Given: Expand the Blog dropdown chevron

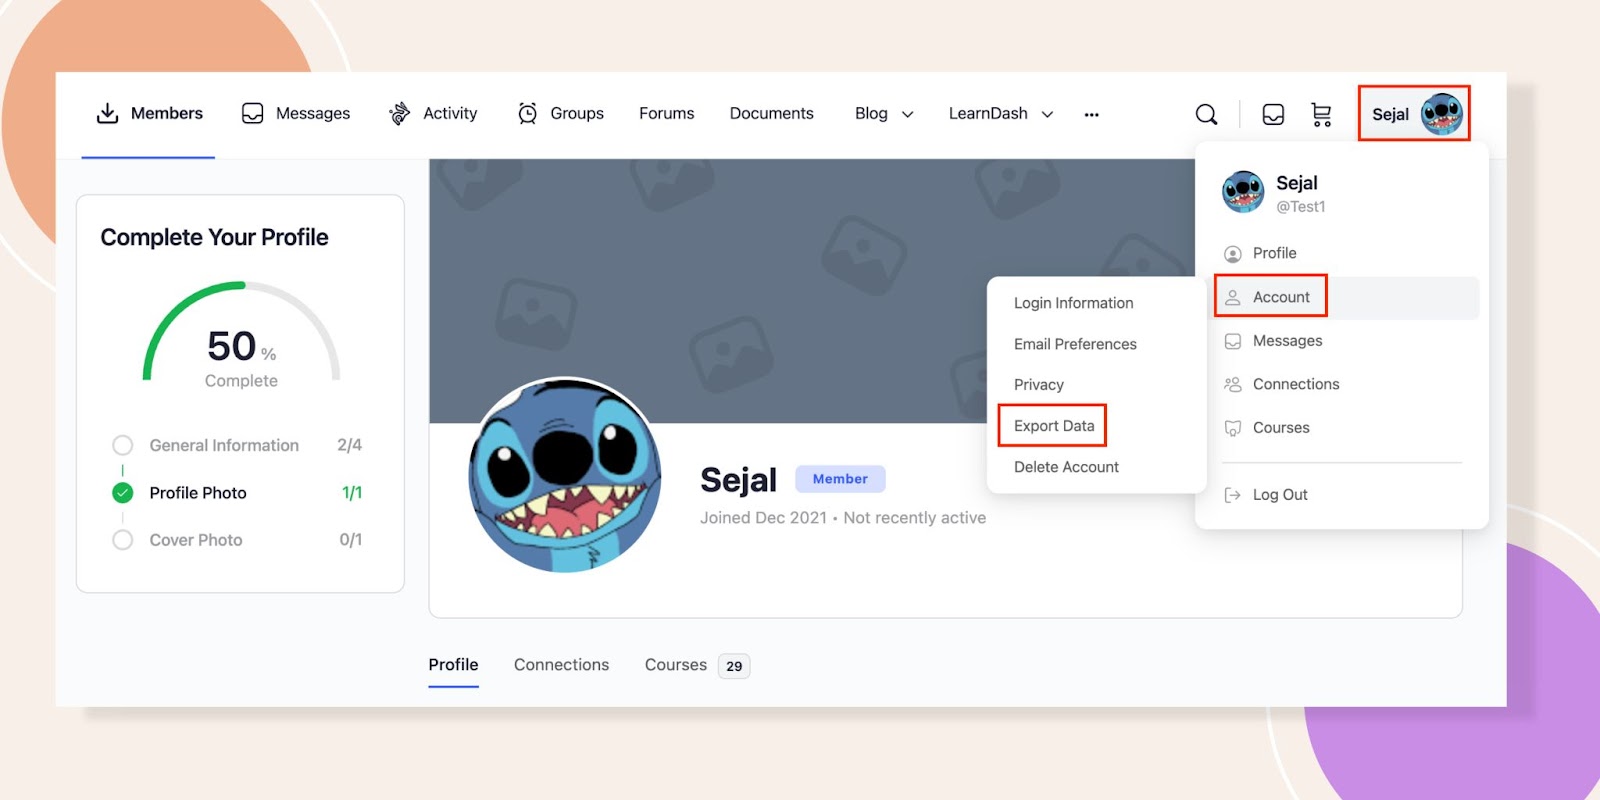Looking at the screenshot, I should (908, 114).
